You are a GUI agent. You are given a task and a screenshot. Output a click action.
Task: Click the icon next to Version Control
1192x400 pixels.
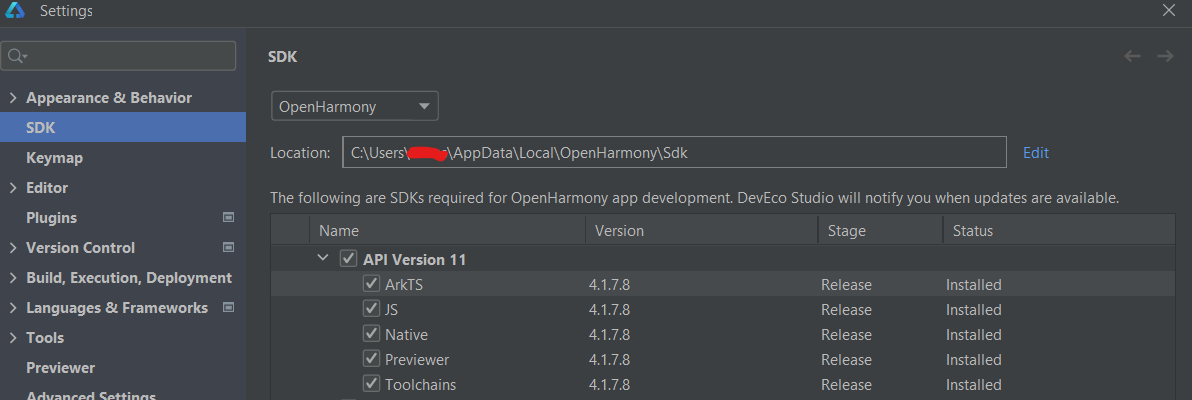point(228,247)
